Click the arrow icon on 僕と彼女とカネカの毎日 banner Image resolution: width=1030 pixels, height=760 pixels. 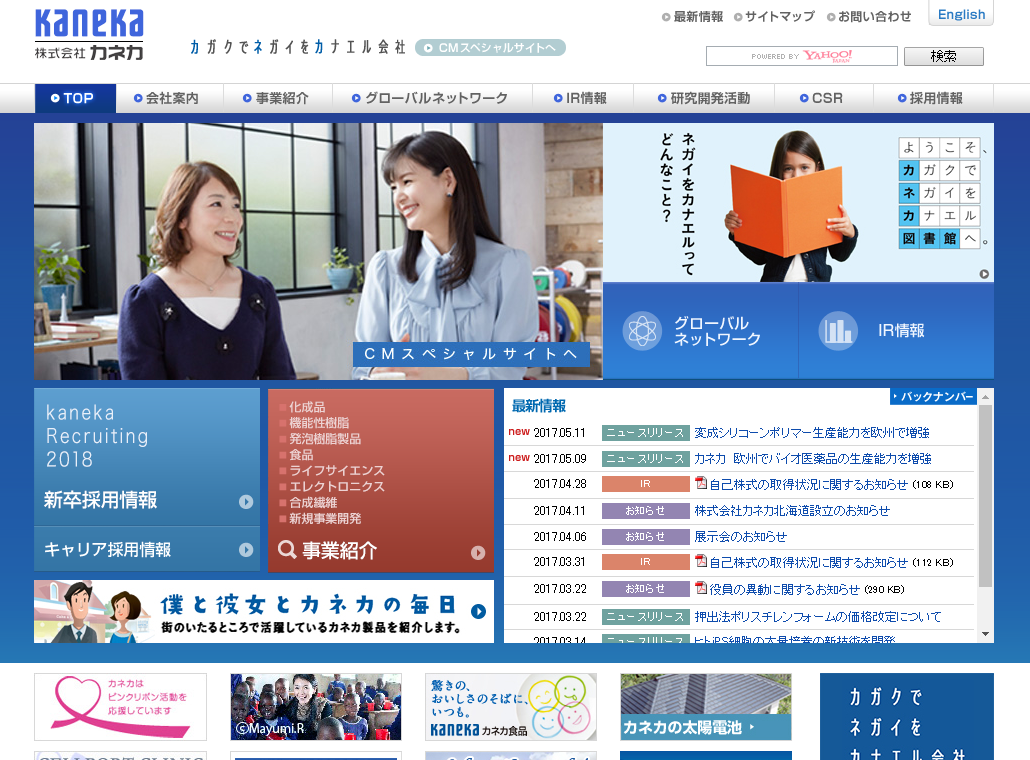tap(478, 612)
